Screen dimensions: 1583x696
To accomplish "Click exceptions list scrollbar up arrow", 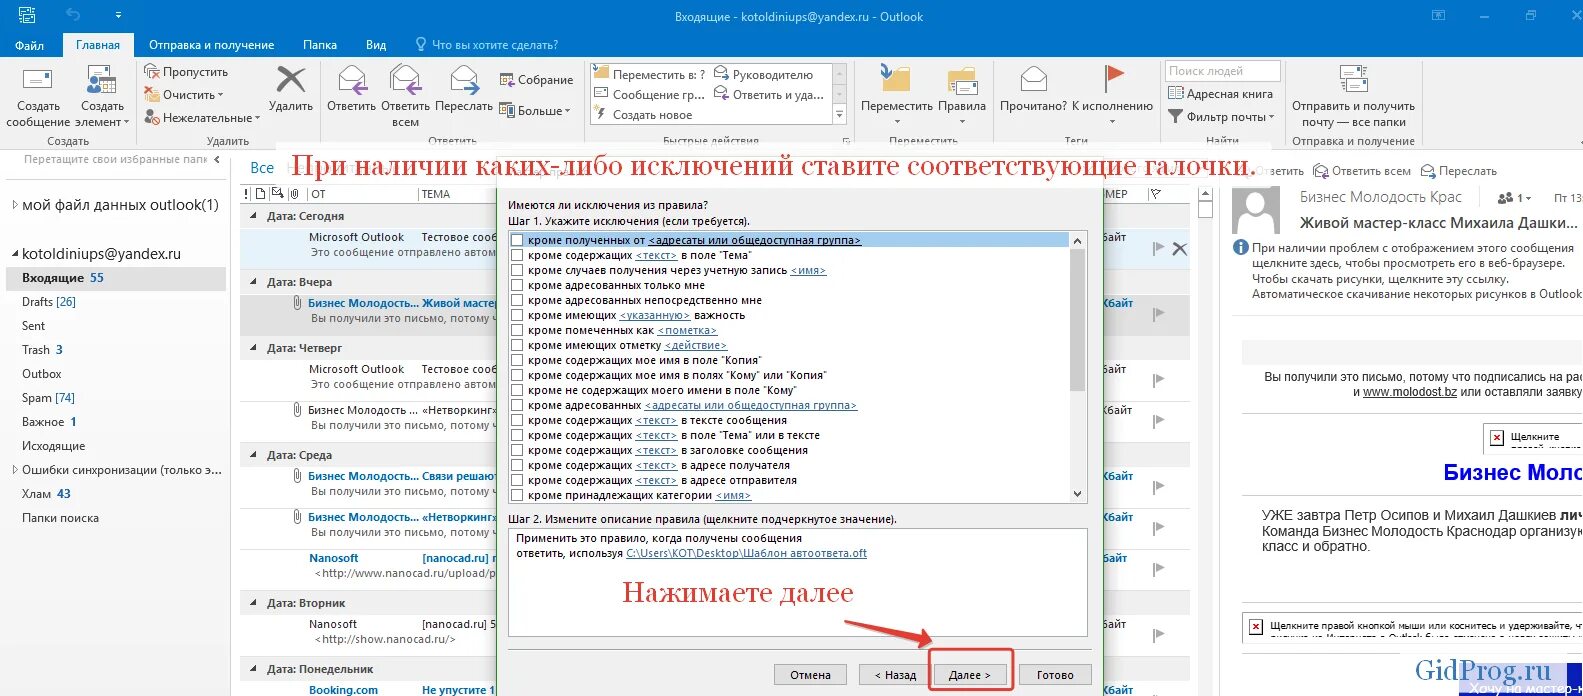I will (x=1077, y=241).
